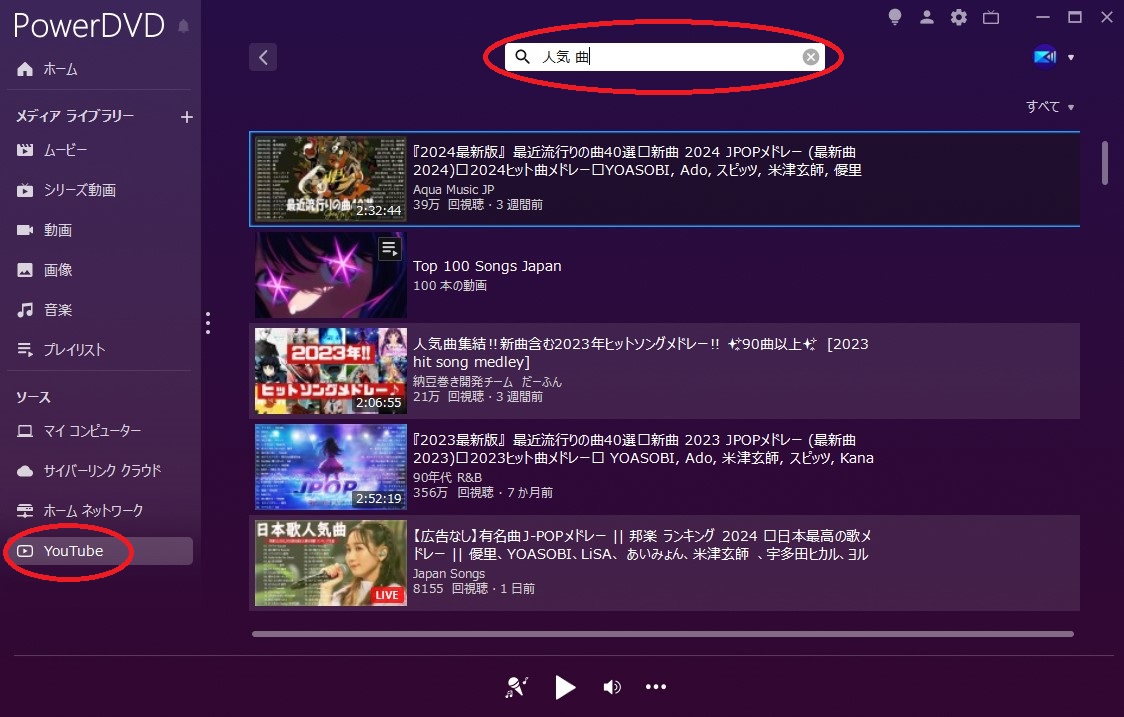1124x717 pixels.
Task: Open settings with the gear icon
Action: click(x=958, y=17)
